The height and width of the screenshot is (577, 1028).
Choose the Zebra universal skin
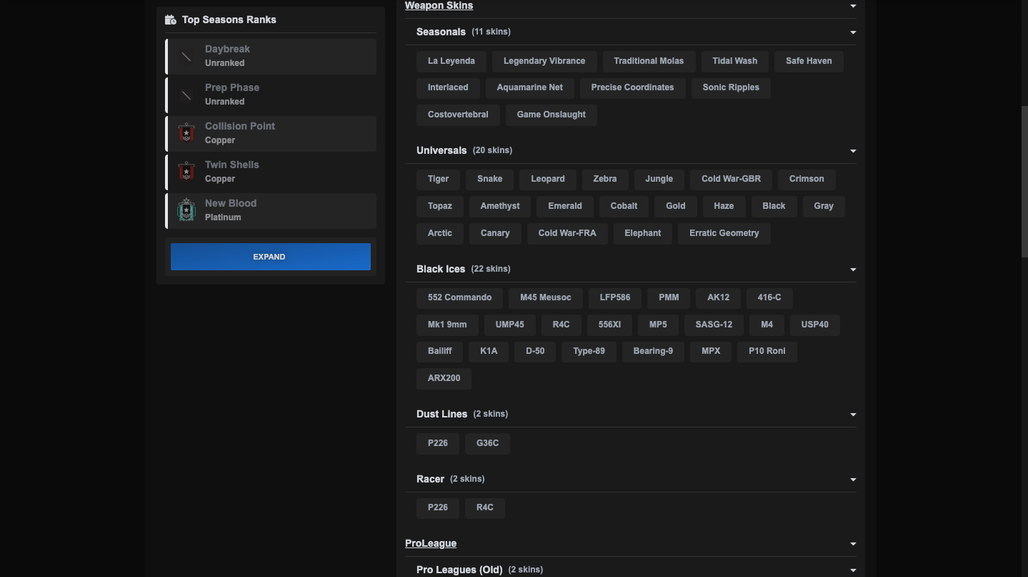(x=604, y=179)
